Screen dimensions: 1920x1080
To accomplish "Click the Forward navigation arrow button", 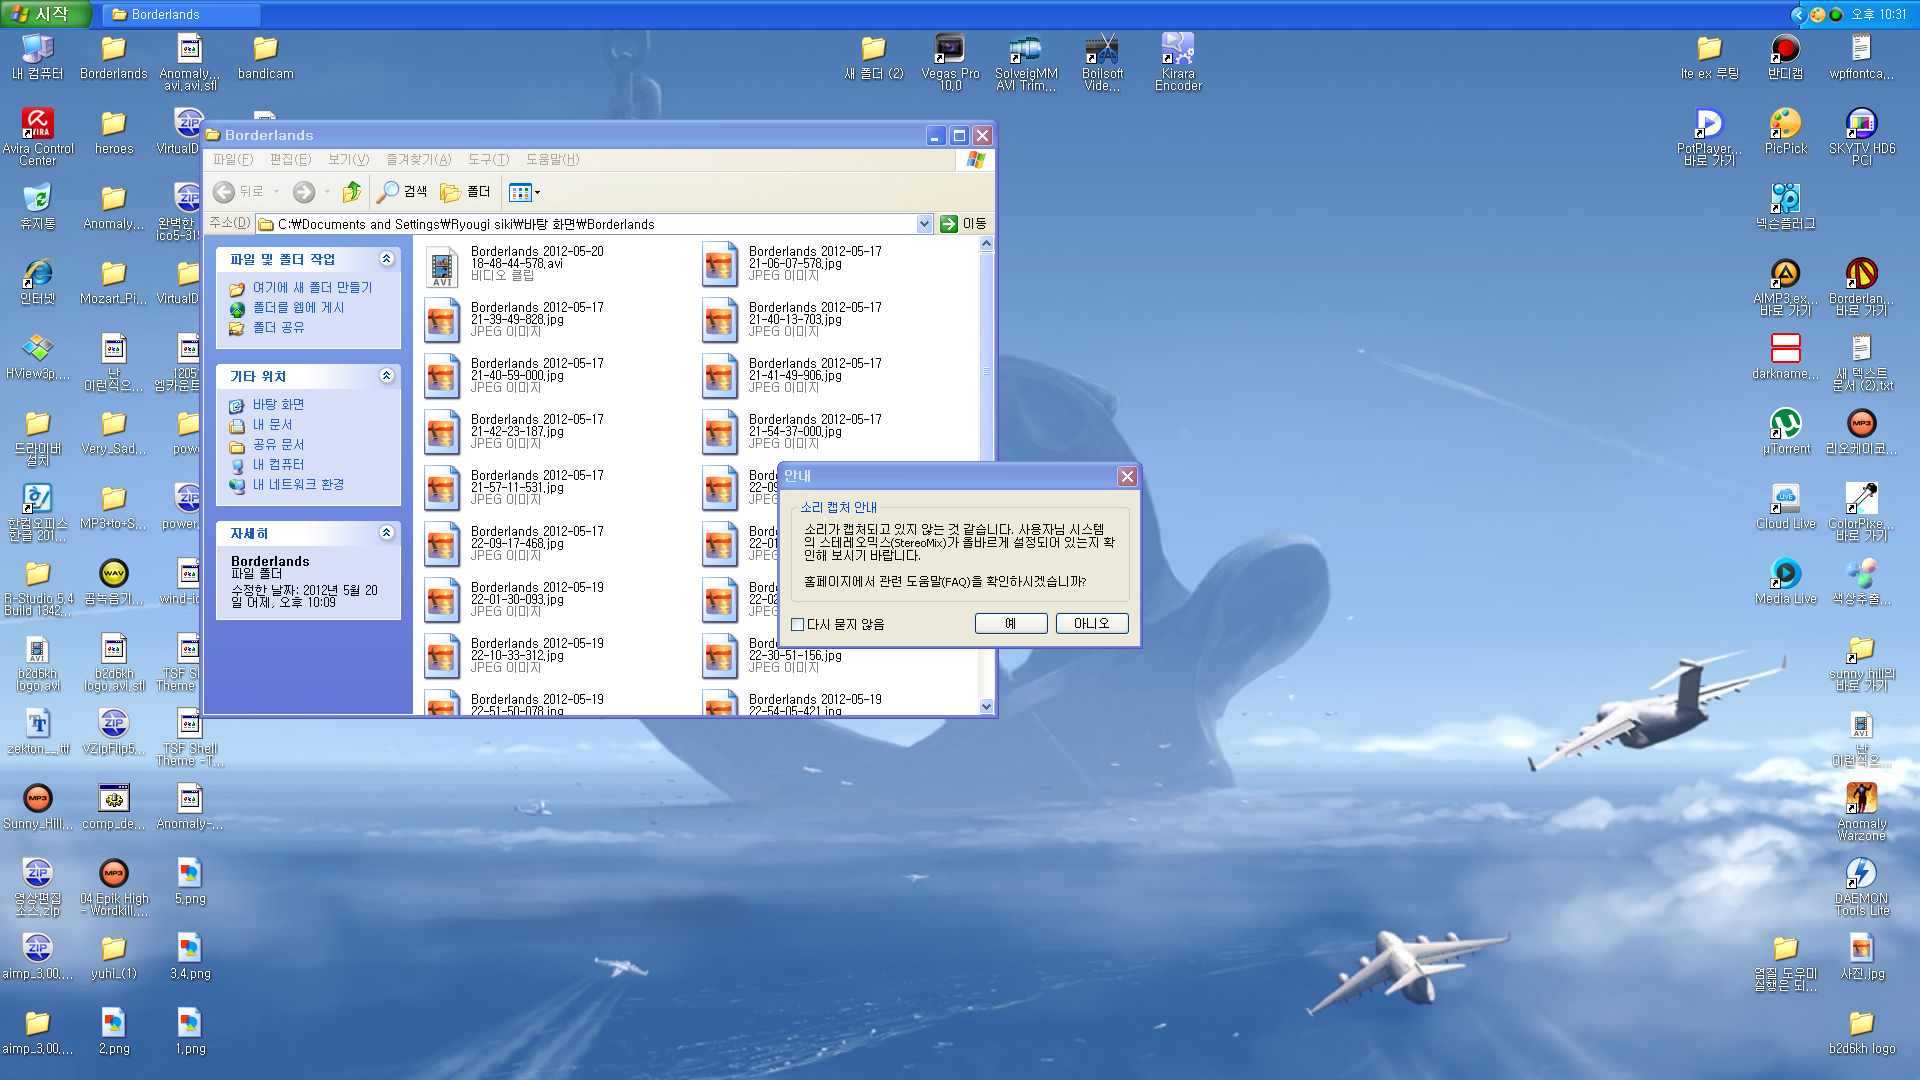I will click(304, 192).
